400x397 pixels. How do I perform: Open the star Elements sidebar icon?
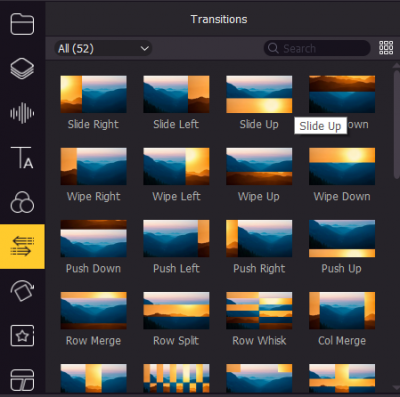(x=22, y=336)
